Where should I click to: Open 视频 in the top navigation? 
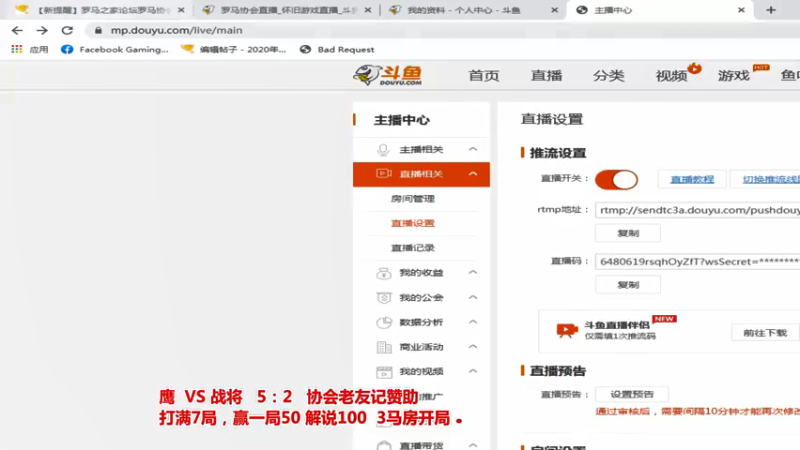pyautogui.click(x=671, y=76)
